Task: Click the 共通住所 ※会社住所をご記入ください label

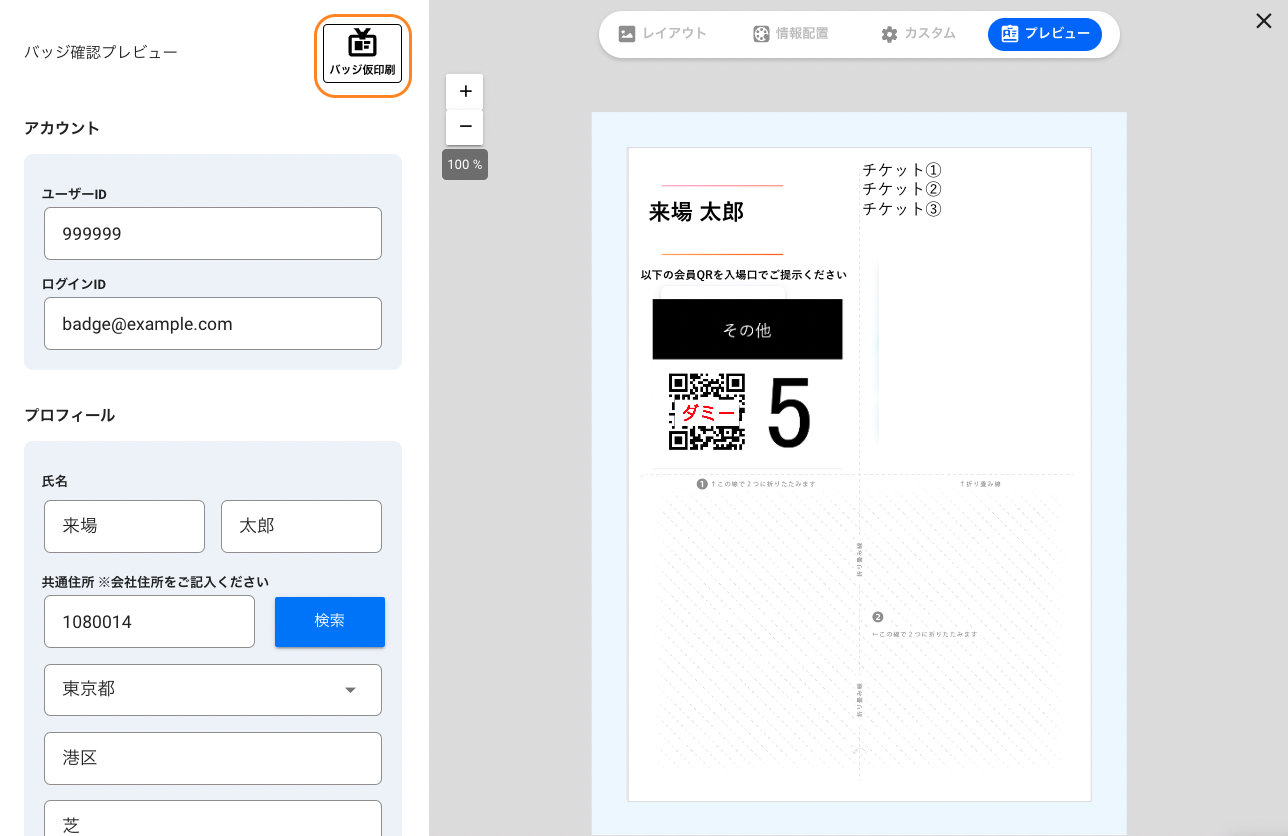Action: (x=156, y=582)
